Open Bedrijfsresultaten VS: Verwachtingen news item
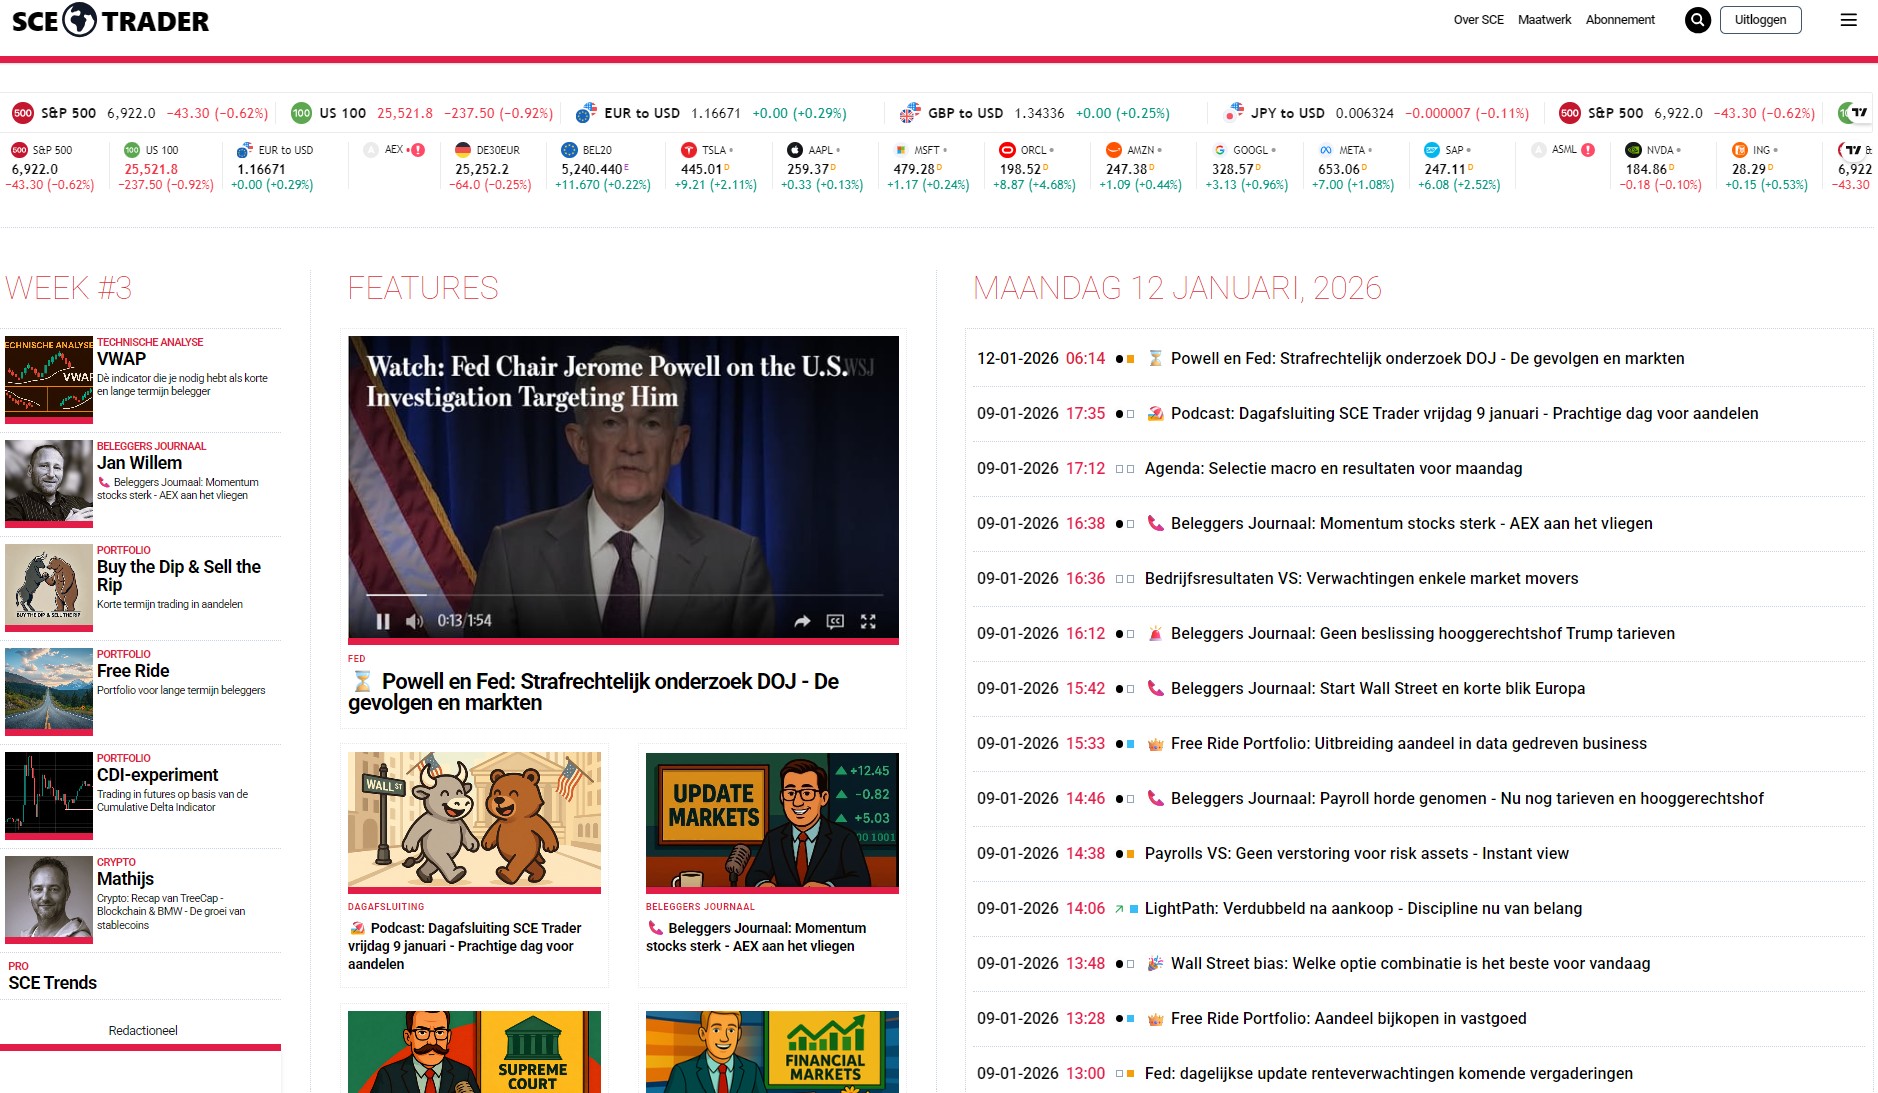 (x=1361, y=579)
